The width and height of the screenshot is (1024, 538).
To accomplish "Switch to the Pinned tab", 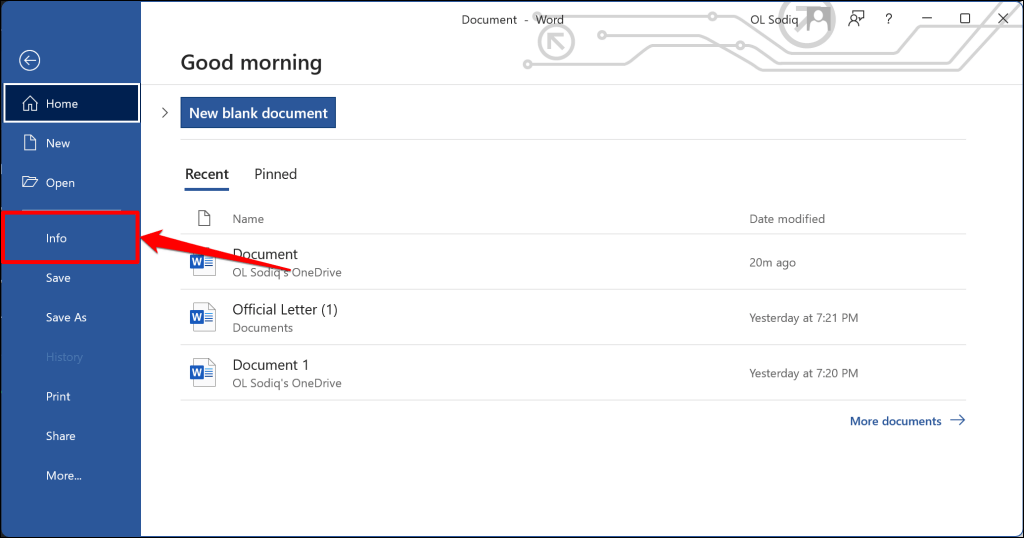I will [x=276, y=174].
